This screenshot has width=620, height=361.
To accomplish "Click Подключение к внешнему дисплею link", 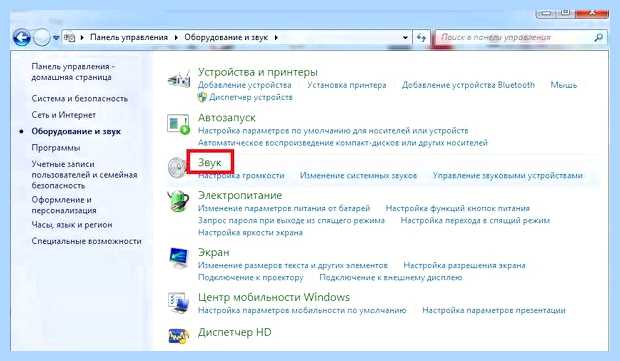I will click(x=391, y=278).
